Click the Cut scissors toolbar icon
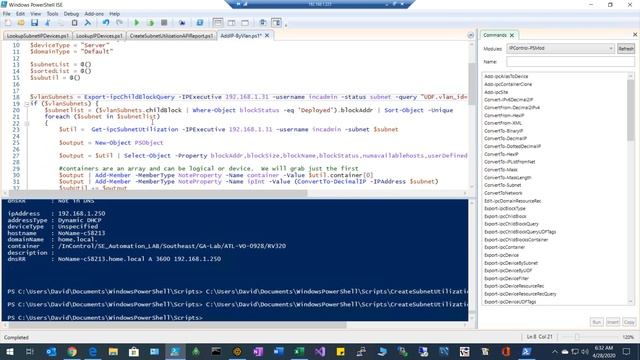This screenshot has height=360, width=640. (48, 23)
